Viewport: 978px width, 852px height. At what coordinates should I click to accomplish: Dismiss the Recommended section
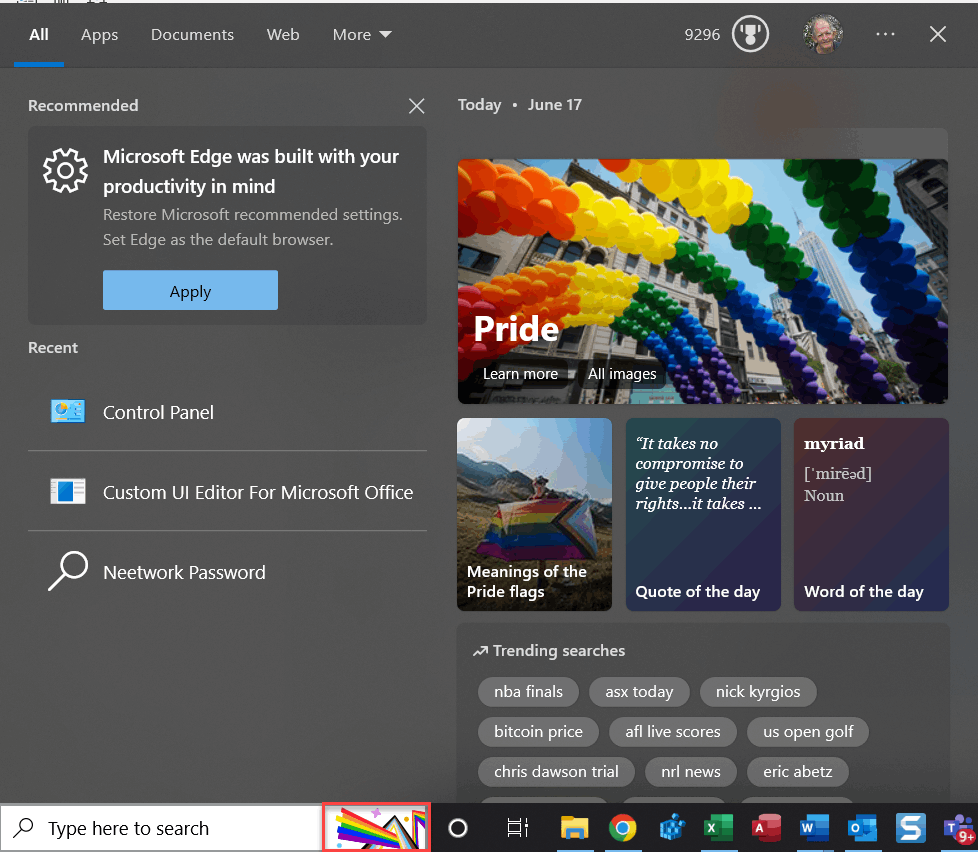click(x=417, y=106)
